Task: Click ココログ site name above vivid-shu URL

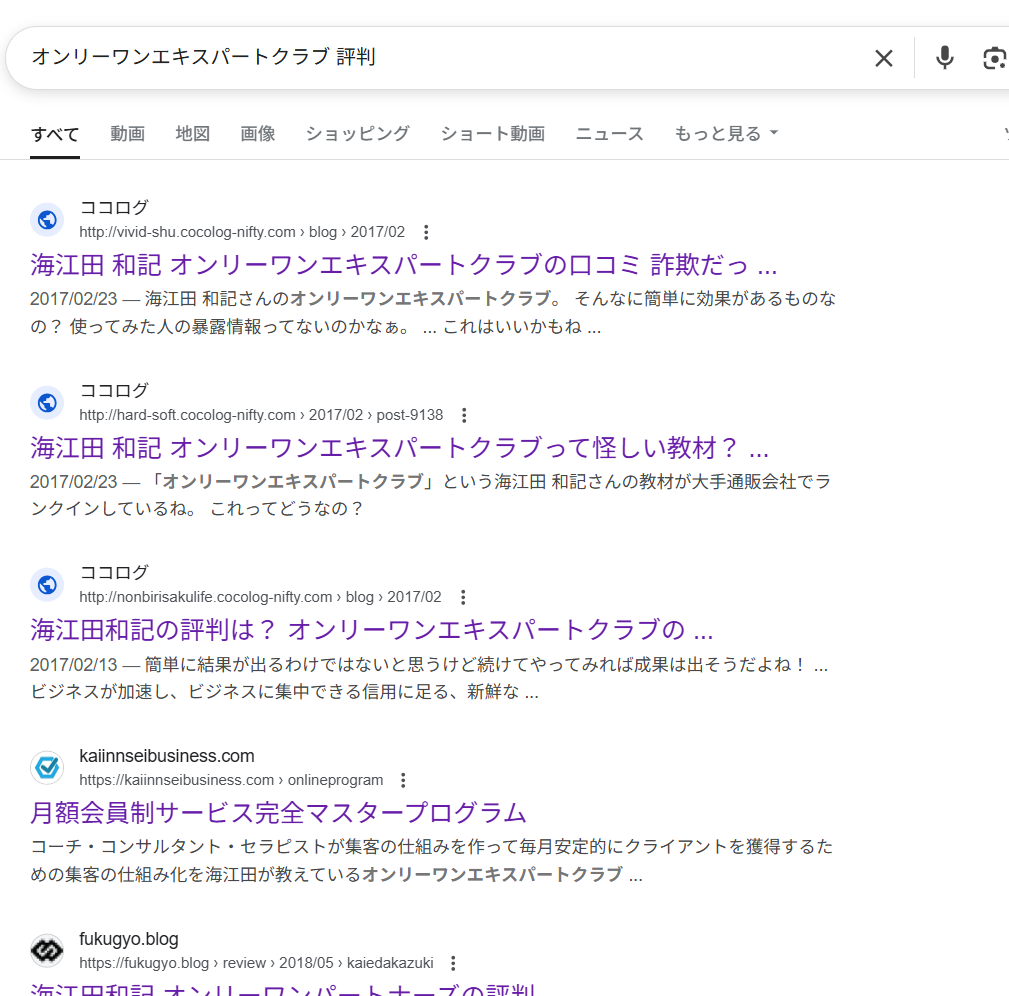Action: (114, 208)
